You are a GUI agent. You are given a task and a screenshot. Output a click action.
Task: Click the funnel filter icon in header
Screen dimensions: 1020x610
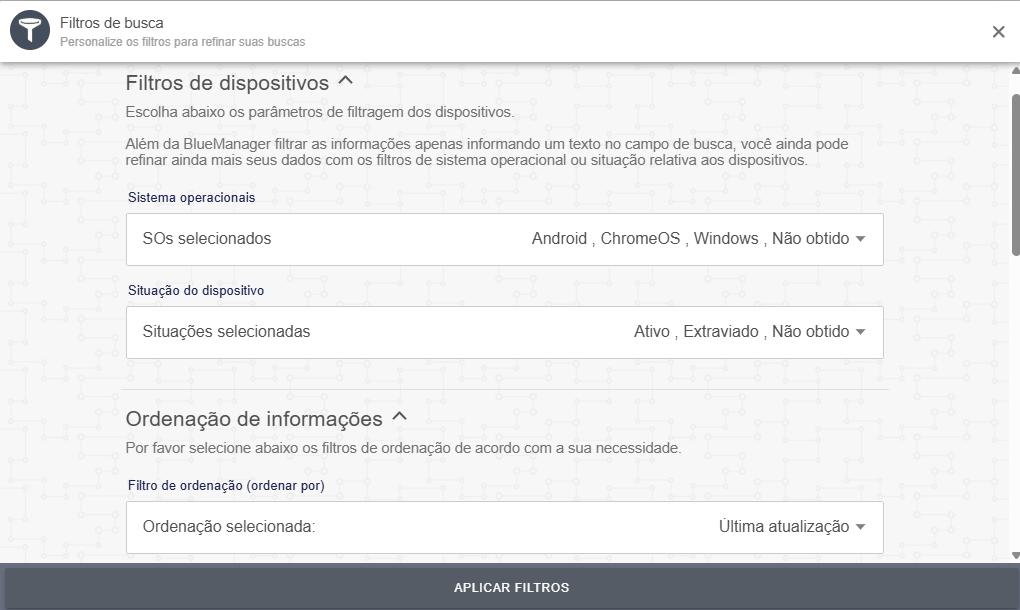tap(30, 31)
